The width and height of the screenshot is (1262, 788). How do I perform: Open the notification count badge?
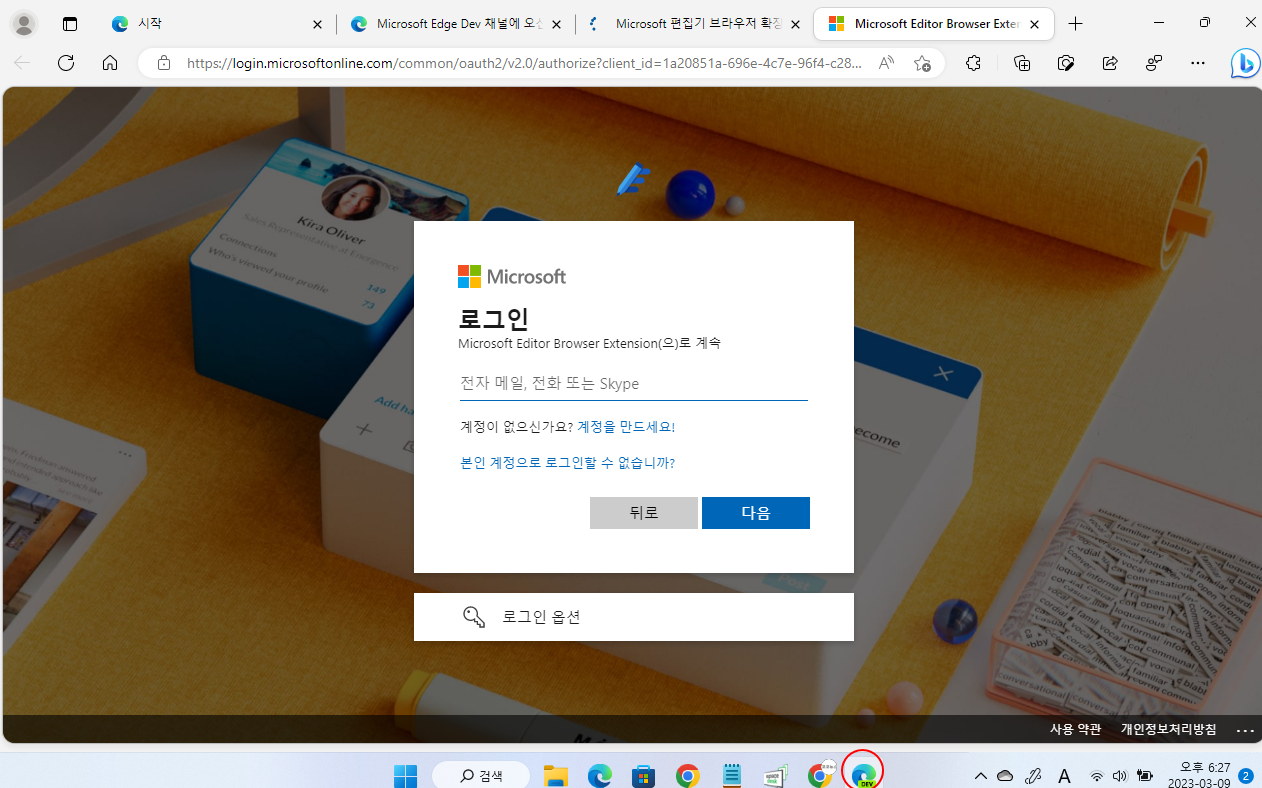coord(1246,775)
